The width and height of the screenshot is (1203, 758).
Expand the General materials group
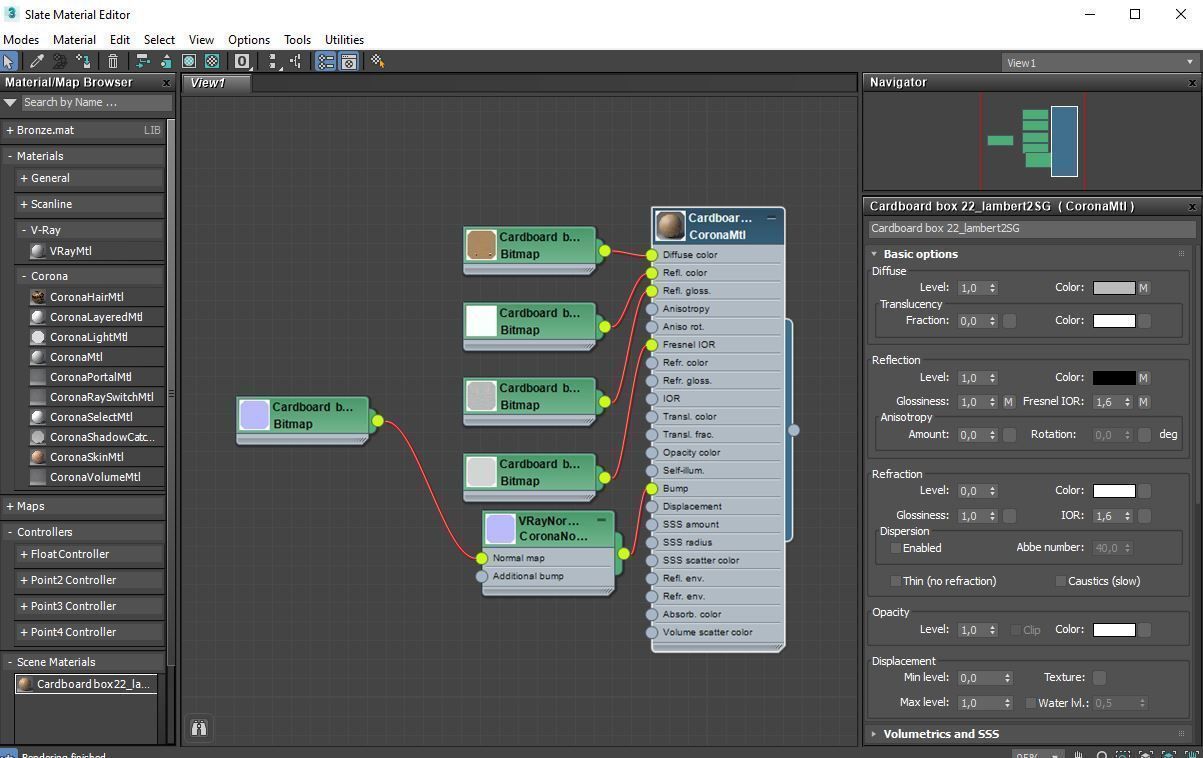point(24,178)
